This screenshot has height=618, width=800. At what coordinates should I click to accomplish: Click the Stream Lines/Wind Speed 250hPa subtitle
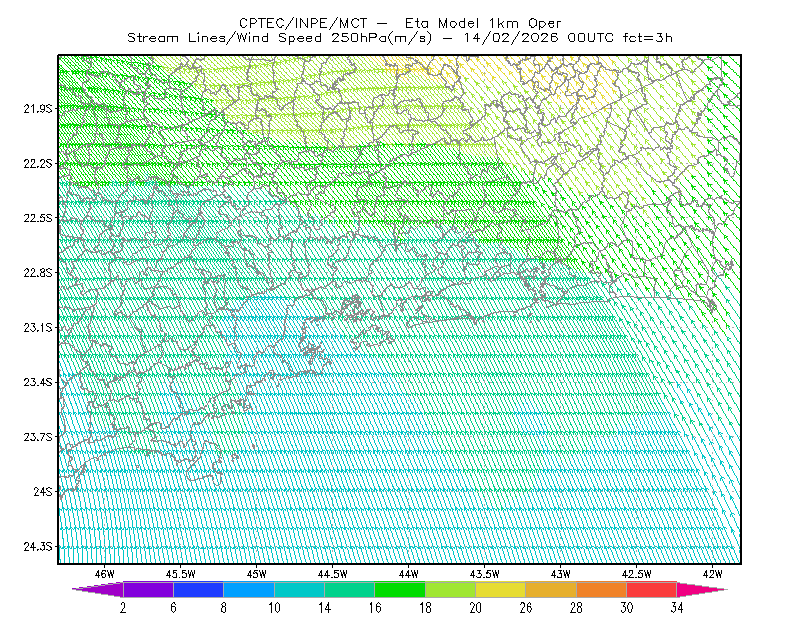pos(400,38)
